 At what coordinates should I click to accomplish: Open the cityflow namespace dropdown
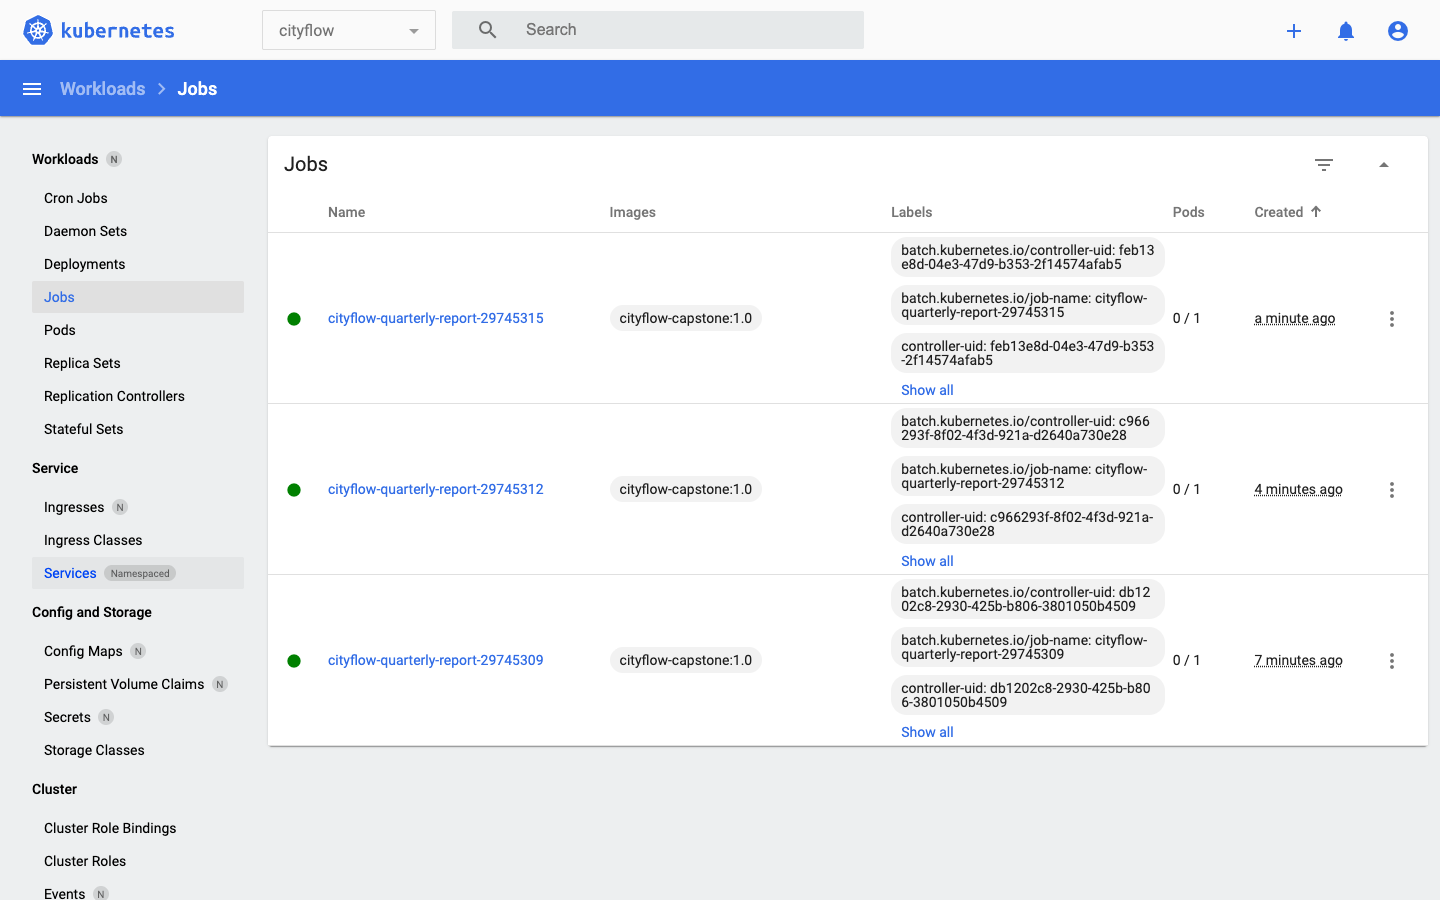349,30
